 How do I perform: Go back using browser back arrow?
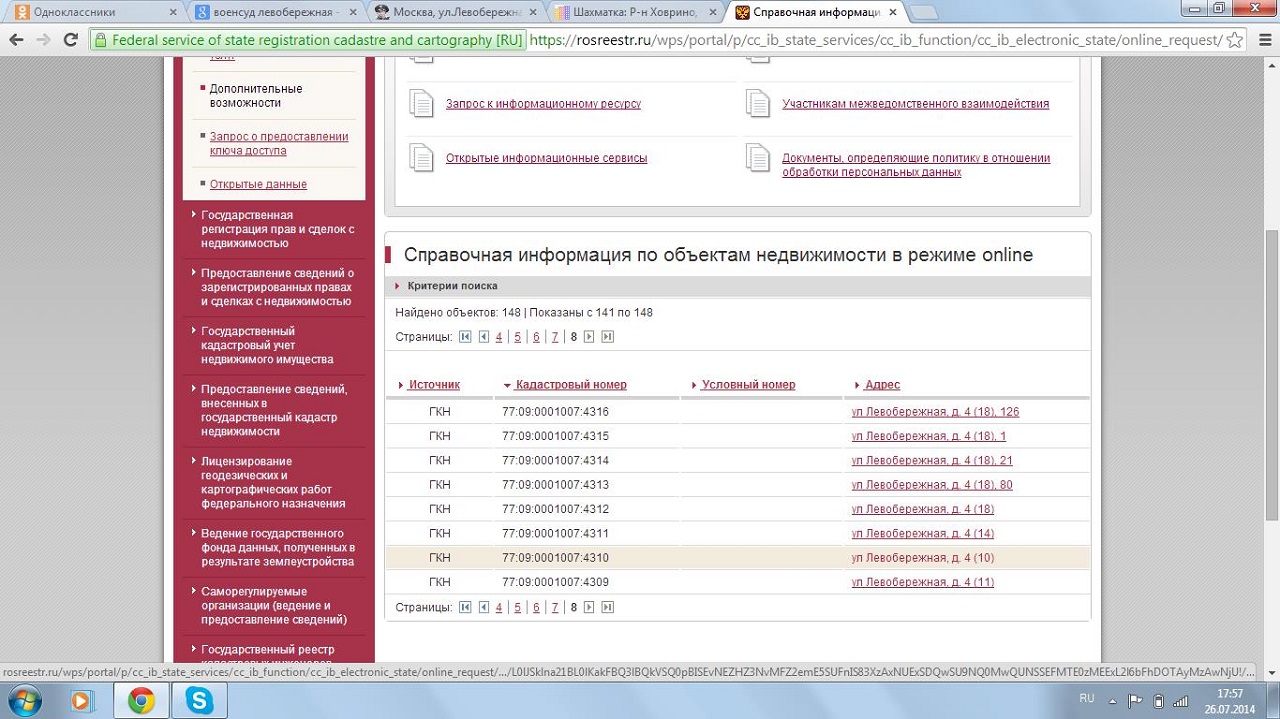pos(17,40)
